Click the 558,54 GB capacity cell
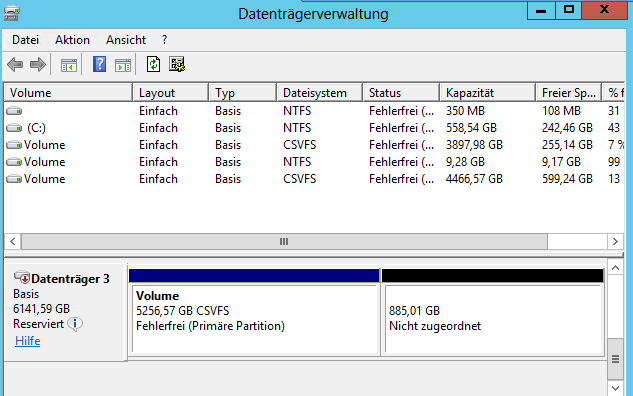The height and width of the screenshot is (396, 633). coord(471,128)
